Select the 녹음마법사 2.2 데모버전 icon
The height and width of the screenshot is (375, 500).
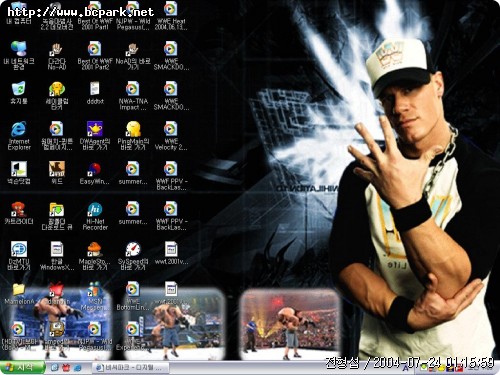point(57,15)
